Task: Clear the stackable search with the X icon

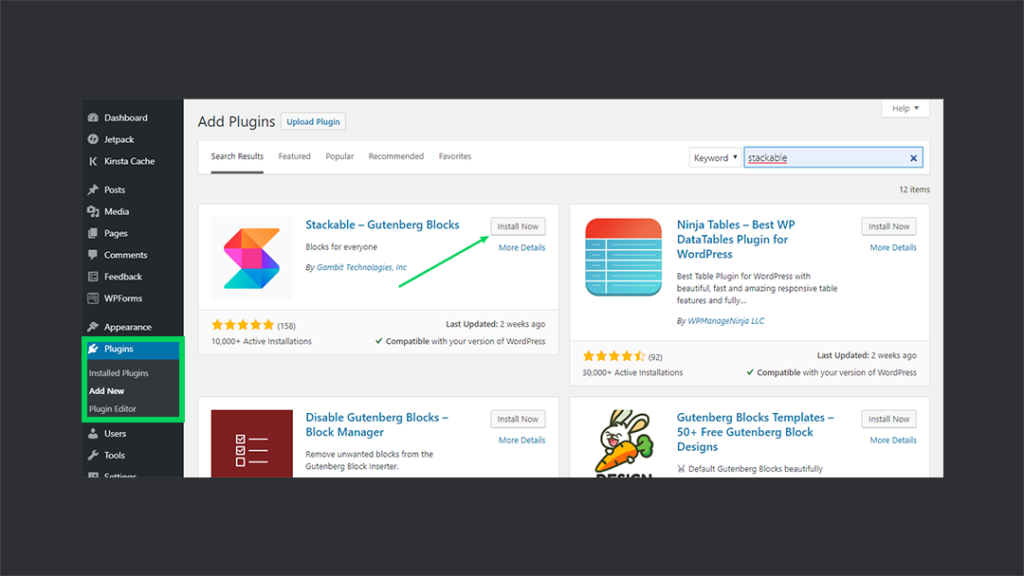Action: [x=913, y=157]
